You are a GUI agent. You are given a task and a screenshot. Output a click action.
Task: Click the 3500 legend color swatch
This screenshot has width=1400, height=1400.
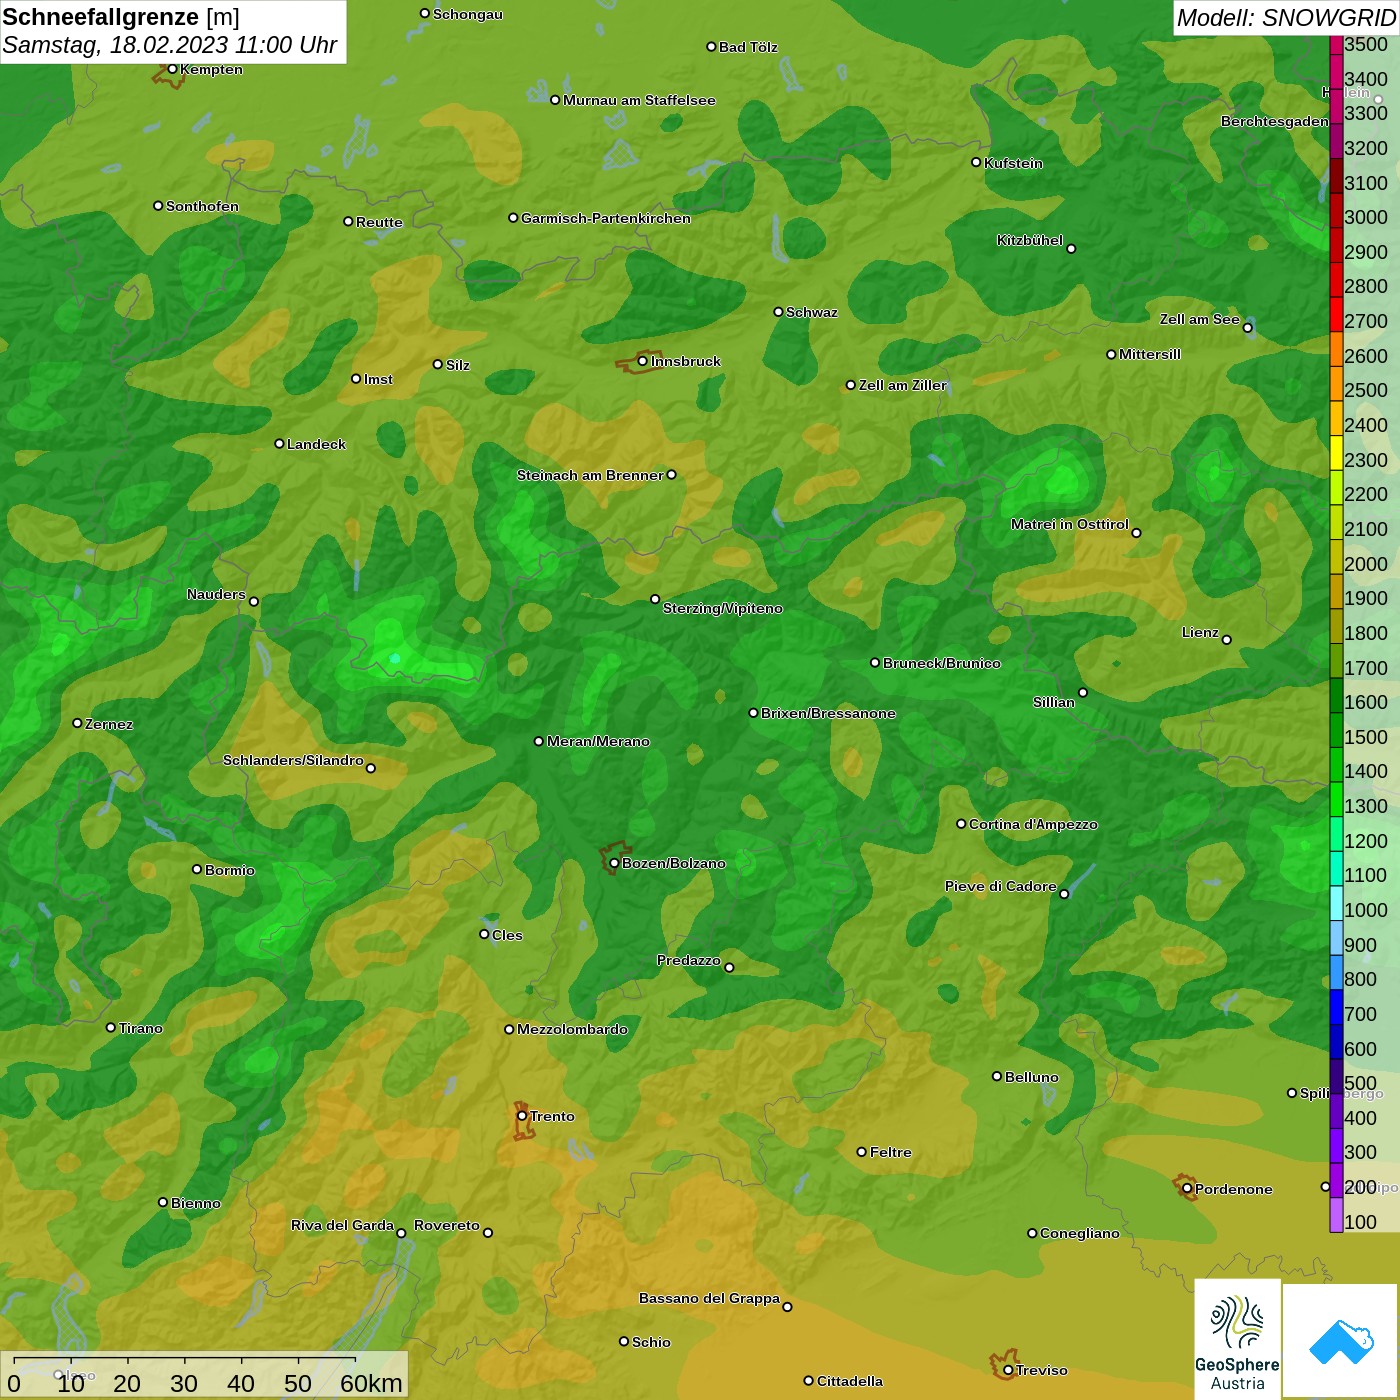point(1336,45)
